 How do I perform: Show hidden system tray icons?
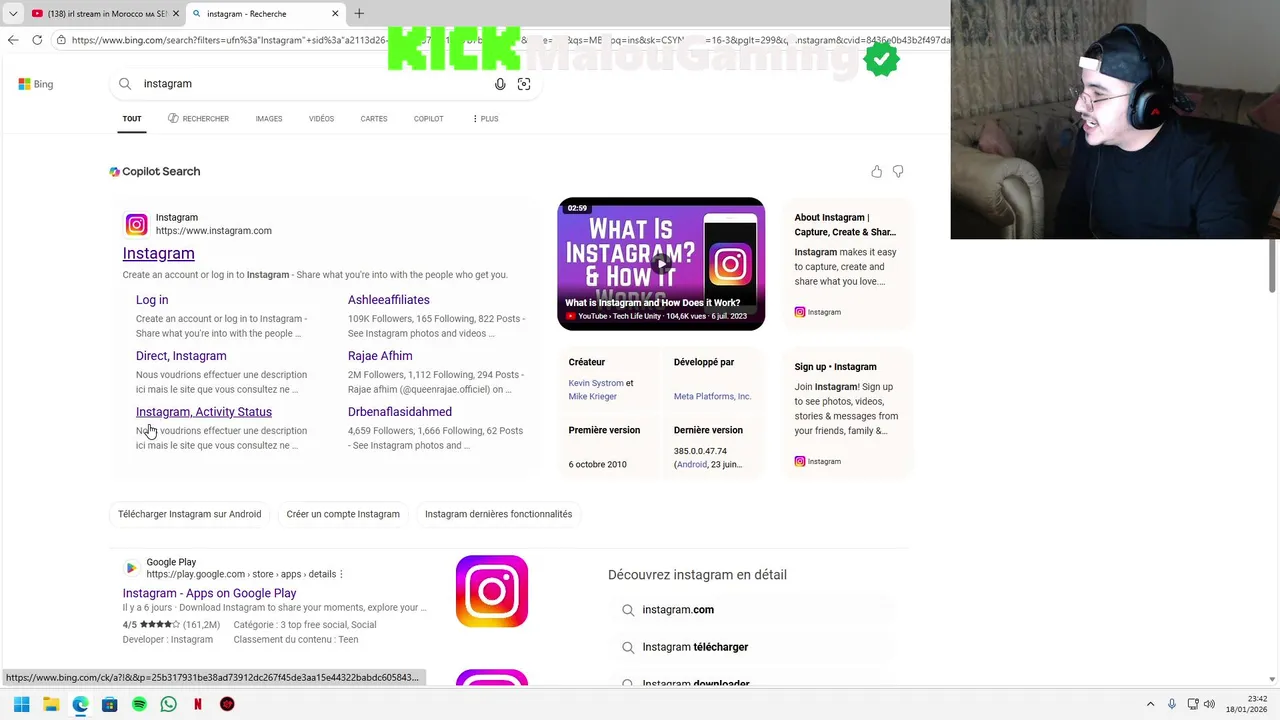[1150, 704]
